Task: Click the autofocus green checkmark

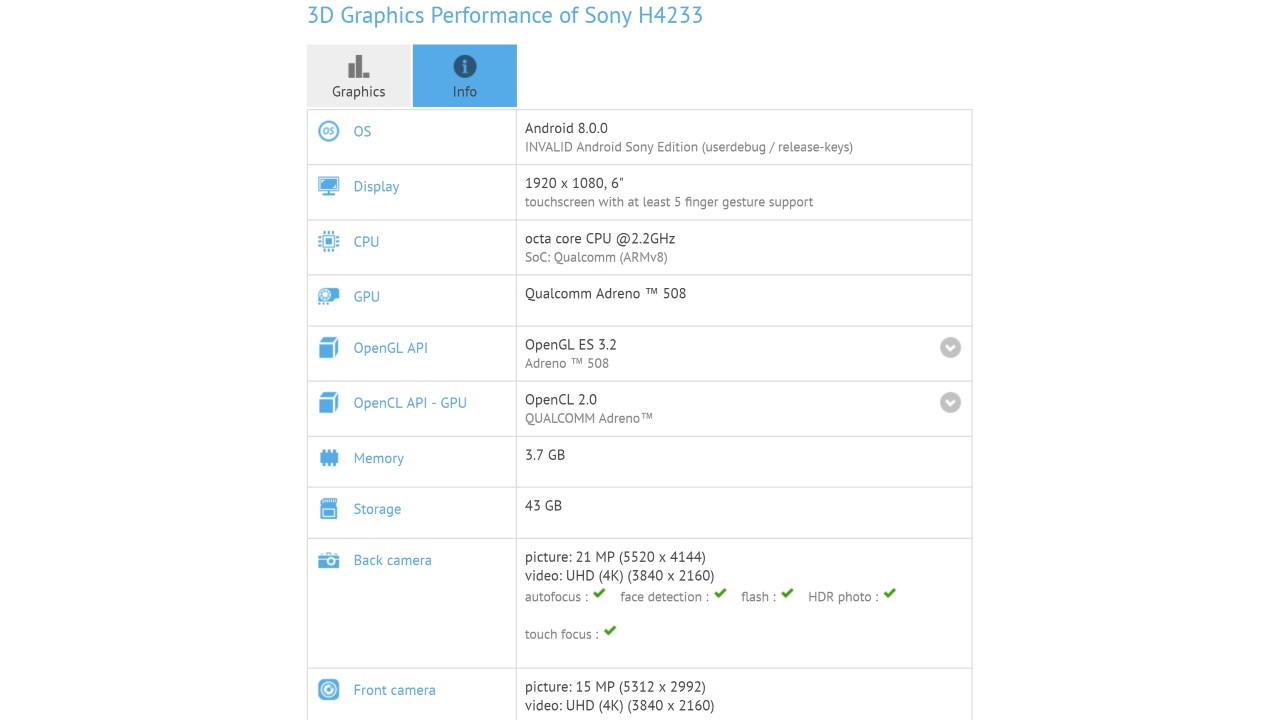Action: (x=599, y=594)
